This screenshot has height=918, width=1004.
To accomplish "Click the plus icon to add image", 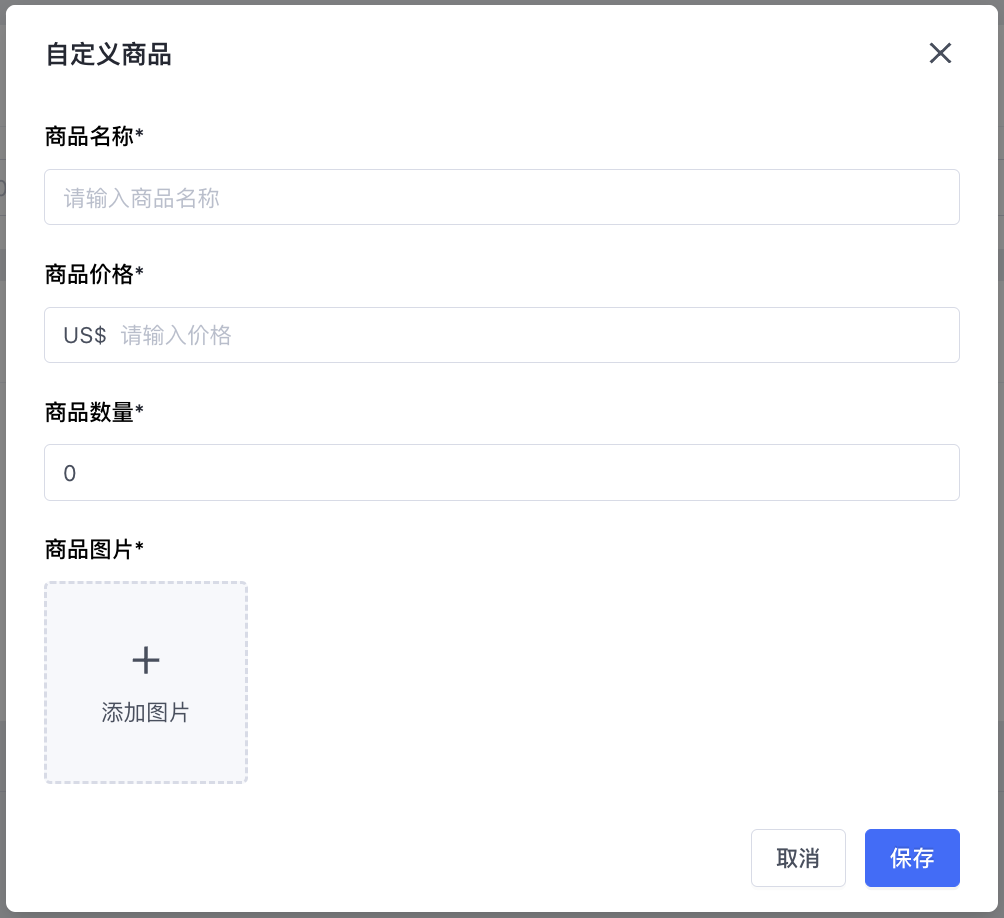I will click(146, 660).
